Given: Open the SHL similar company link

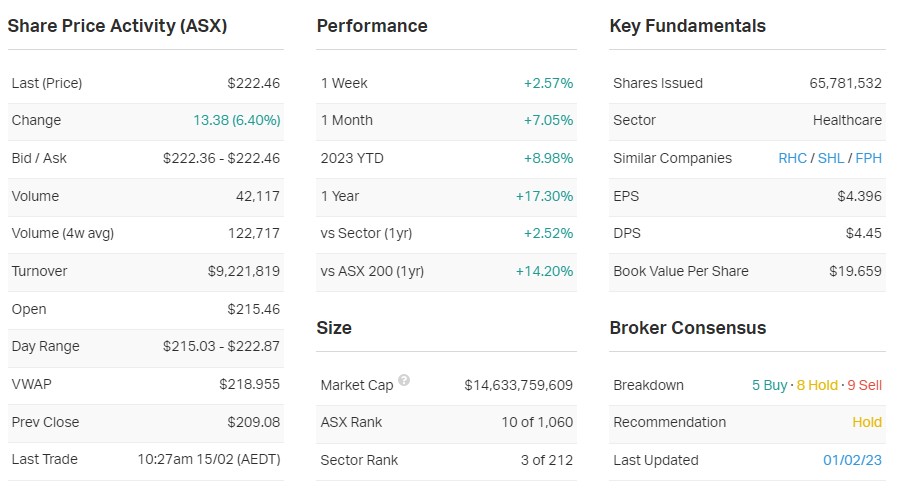Looking at the screenshot, I should [830, 158].
